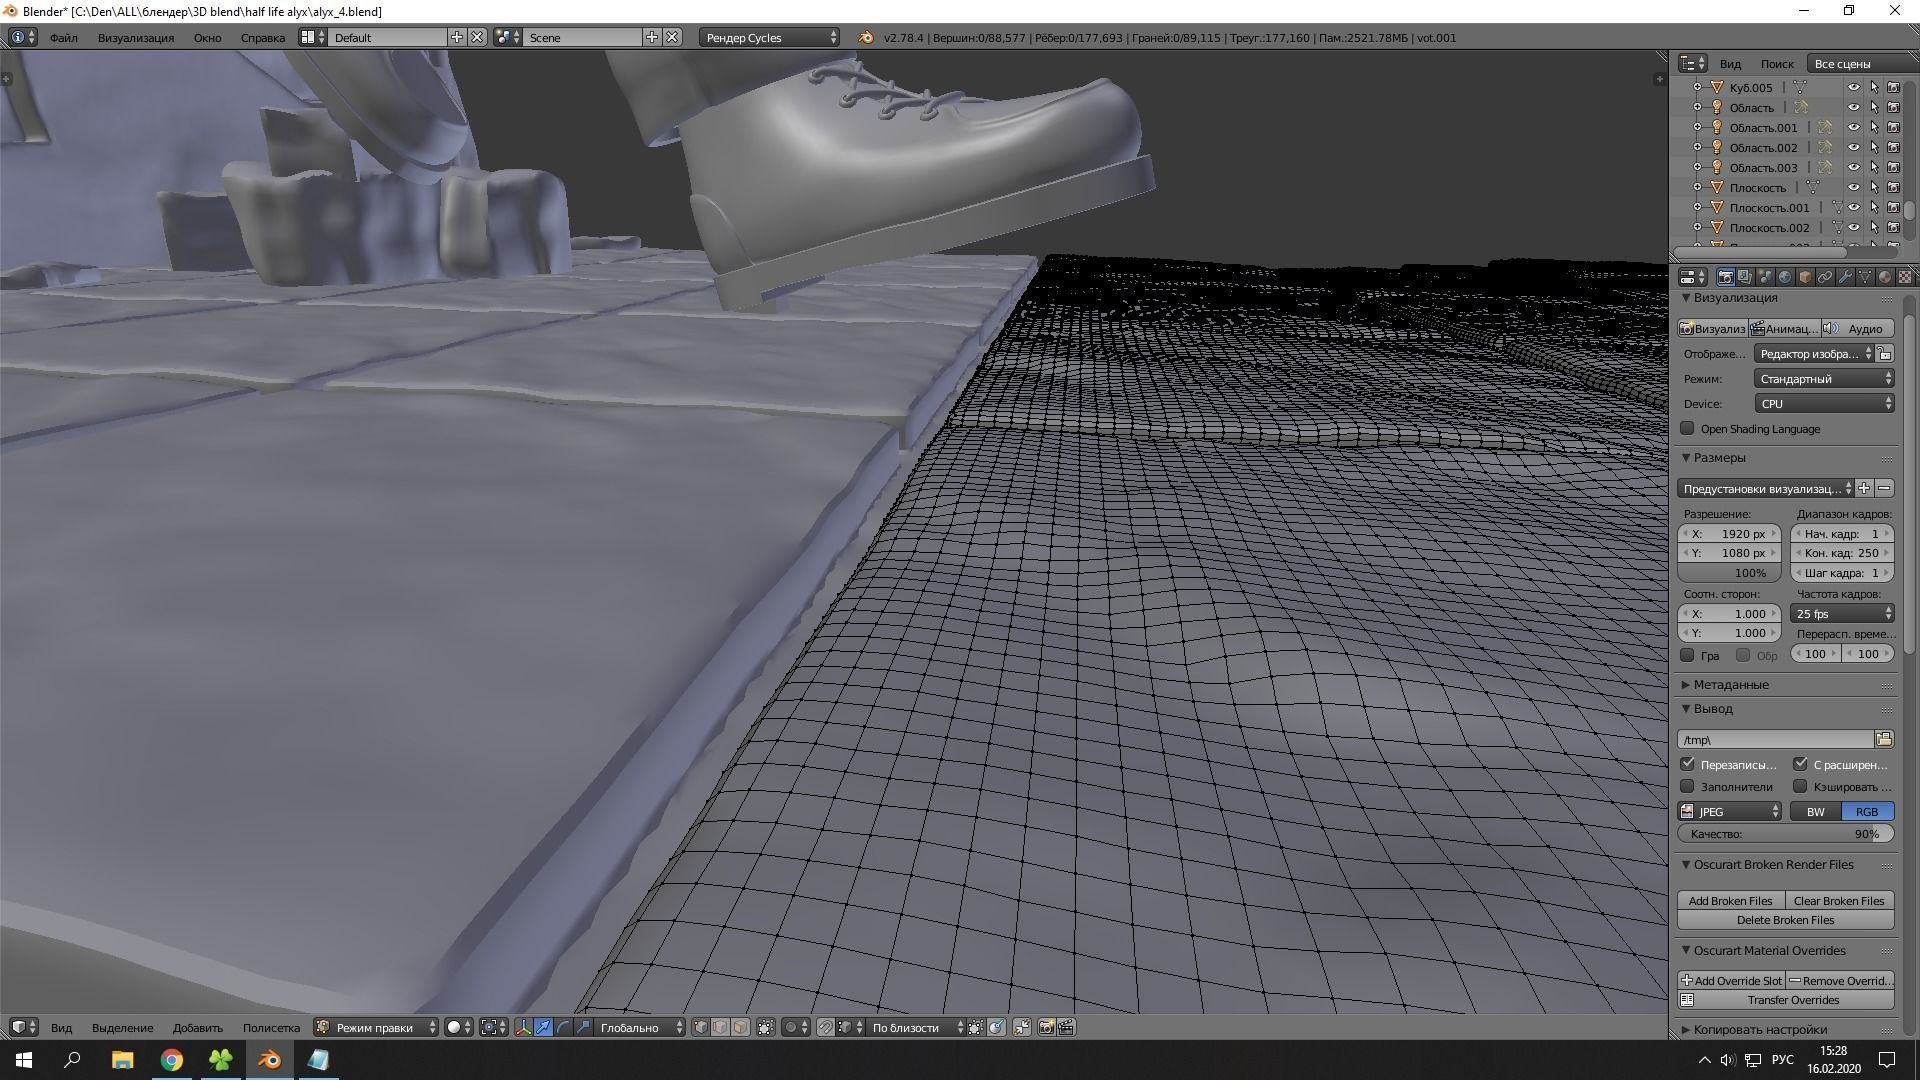This screenshot has width=1920, height=1080.
Task: Toggle the Open Shading Language checkbox
Action: click(1688, 428)
